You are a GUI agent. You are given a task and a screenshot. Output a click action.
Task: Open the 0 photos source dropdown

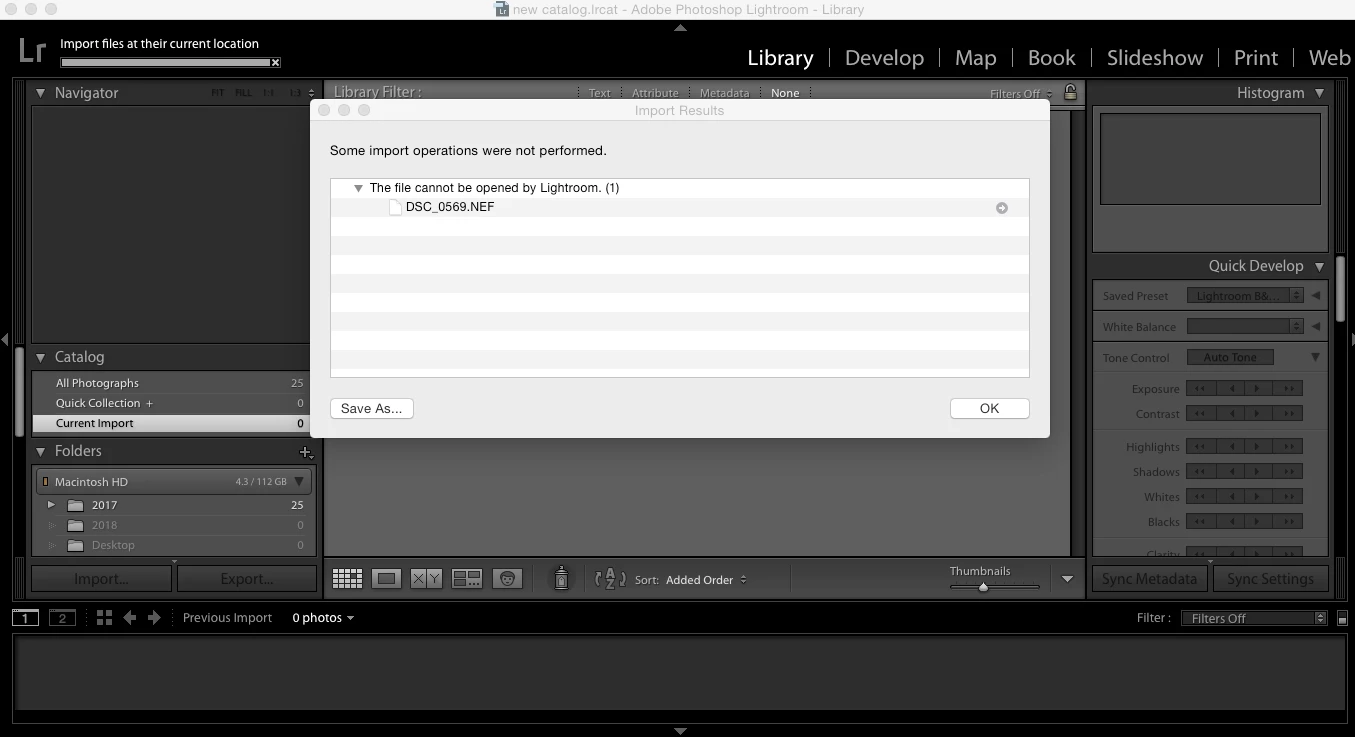[x=323, y=618]
